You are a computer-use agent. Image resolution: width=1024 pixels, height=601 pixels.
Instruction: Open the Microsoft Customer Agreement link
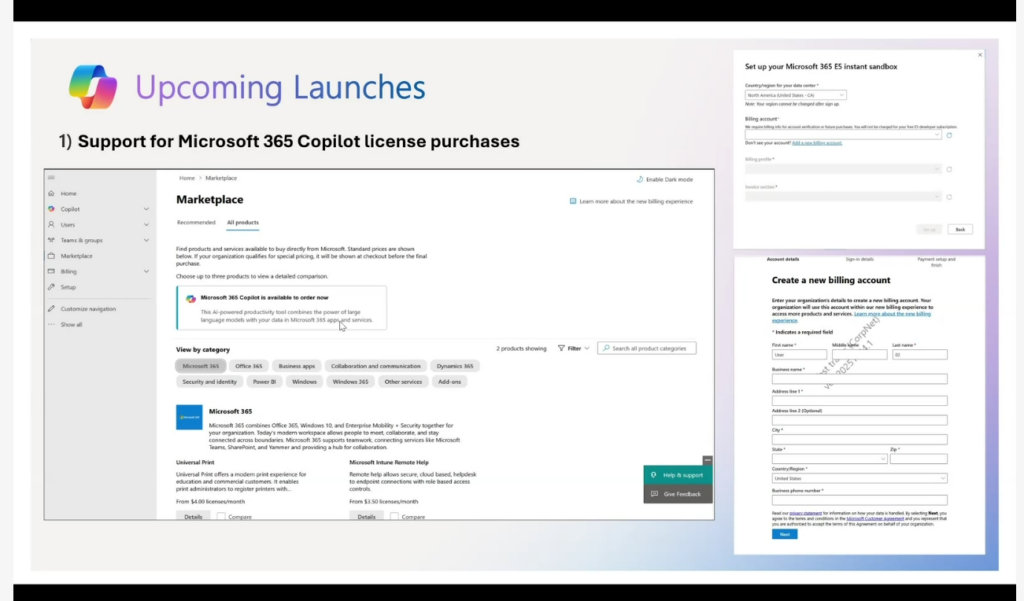874,519
